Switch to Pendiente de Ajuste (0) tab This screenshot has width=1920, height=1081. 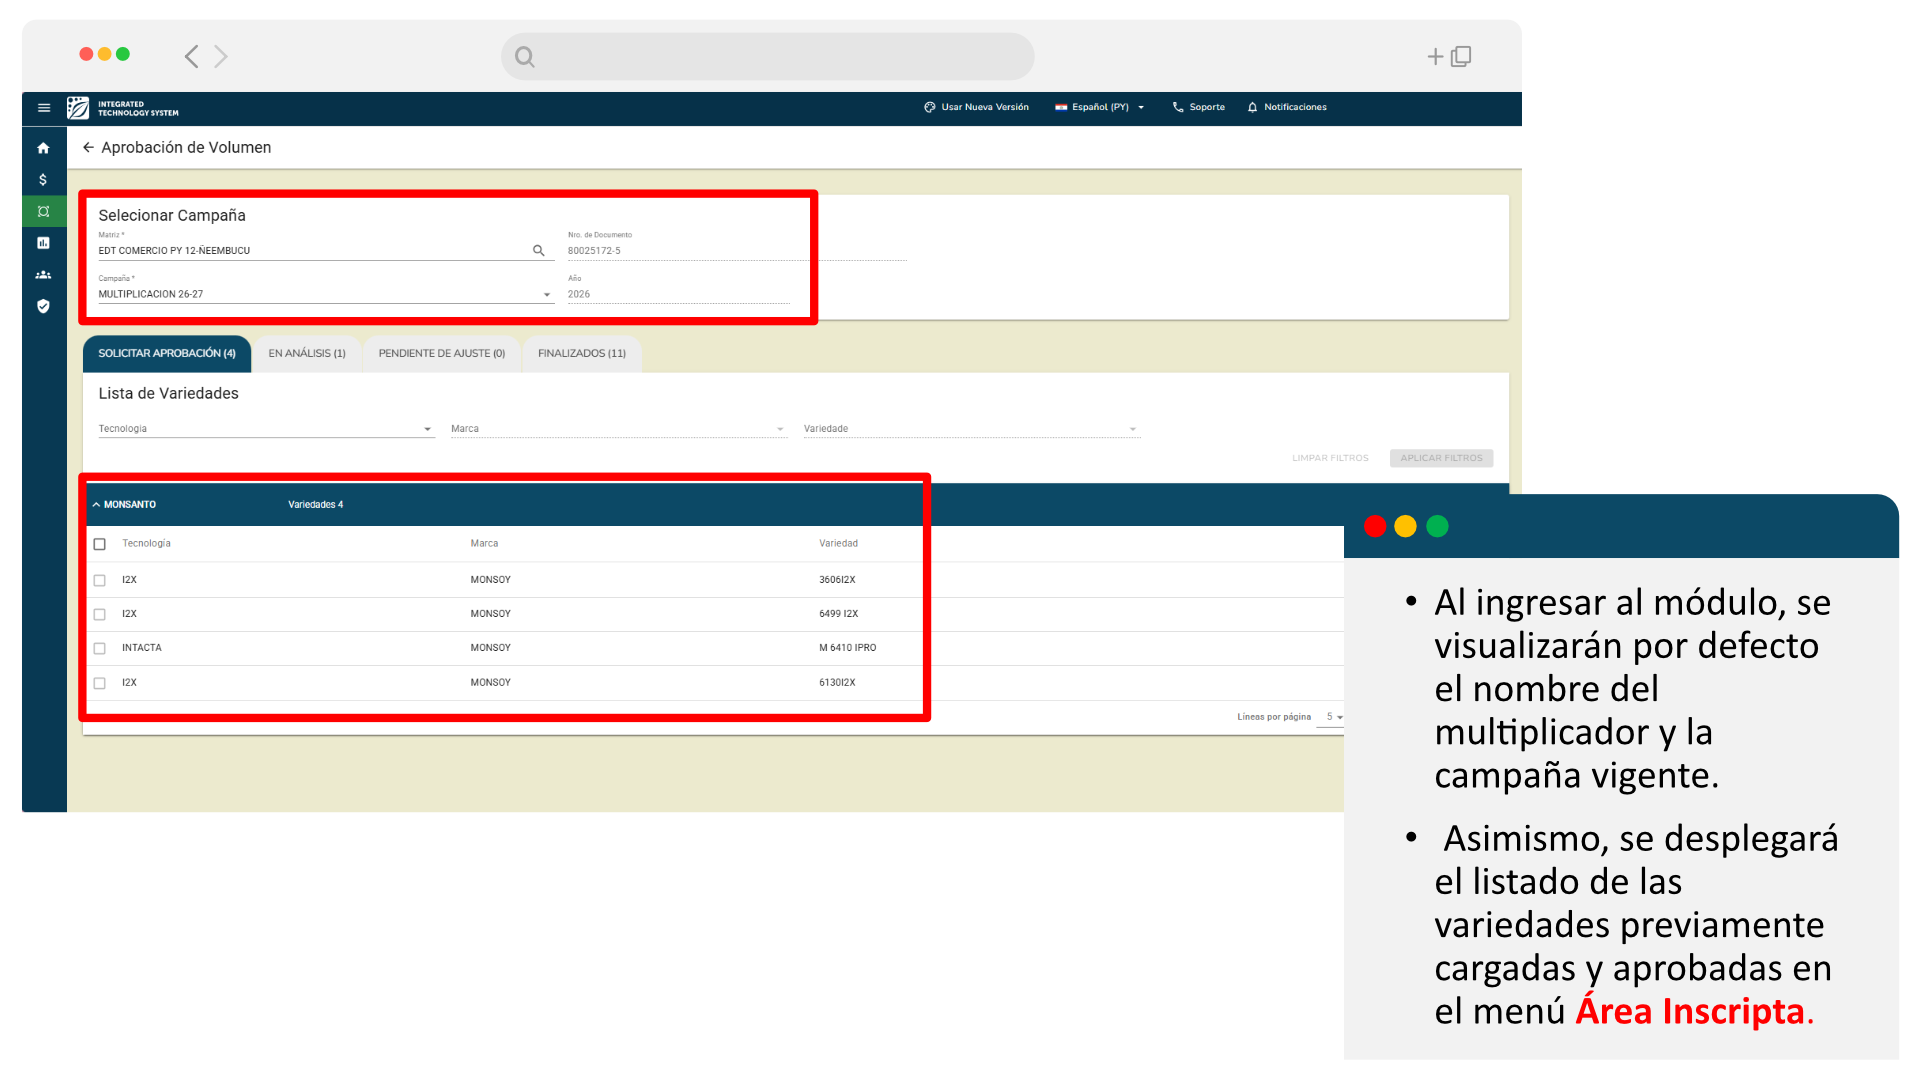coord(442,354)
